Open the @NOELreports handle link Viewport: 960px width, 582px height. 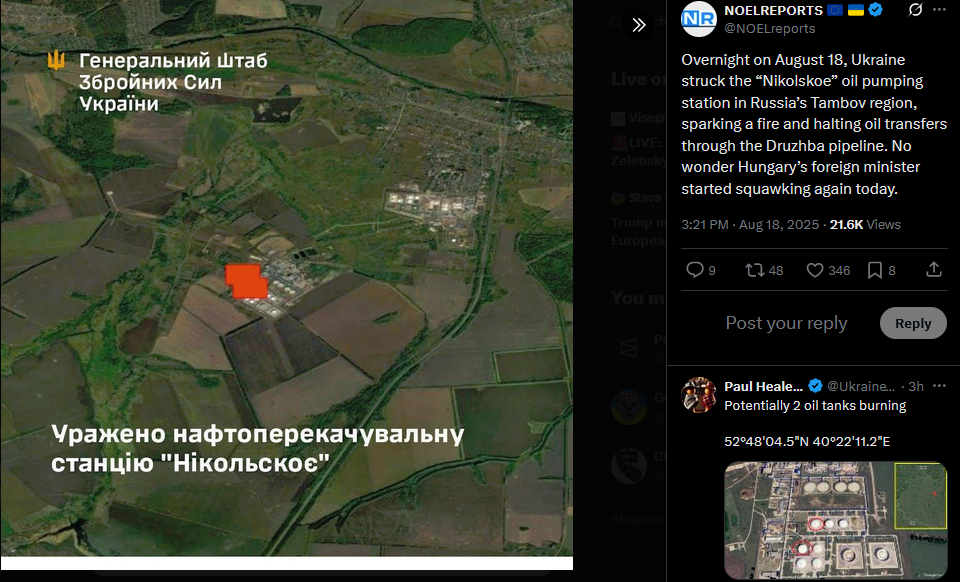[x=770, y=29]
